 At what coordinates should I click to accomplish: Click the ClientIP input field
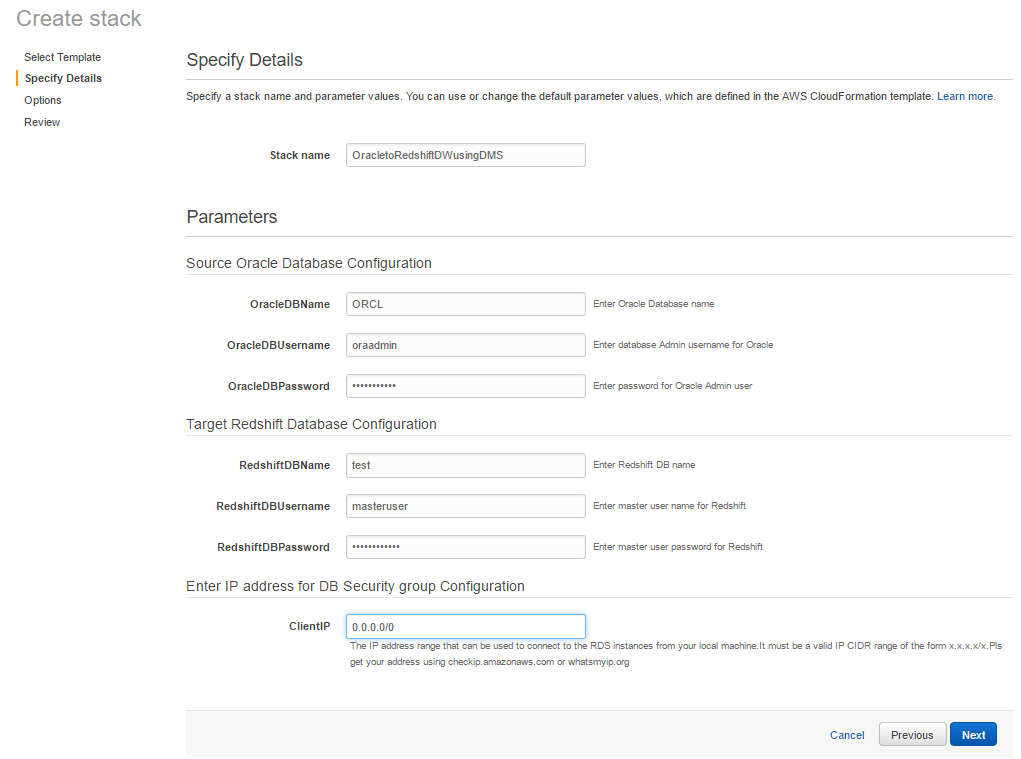pos(465,625)
